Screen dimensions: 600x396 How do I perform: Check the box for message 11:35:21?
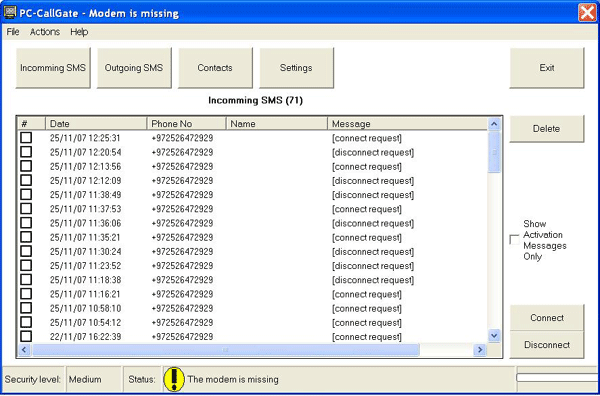(x=26, y=237)
